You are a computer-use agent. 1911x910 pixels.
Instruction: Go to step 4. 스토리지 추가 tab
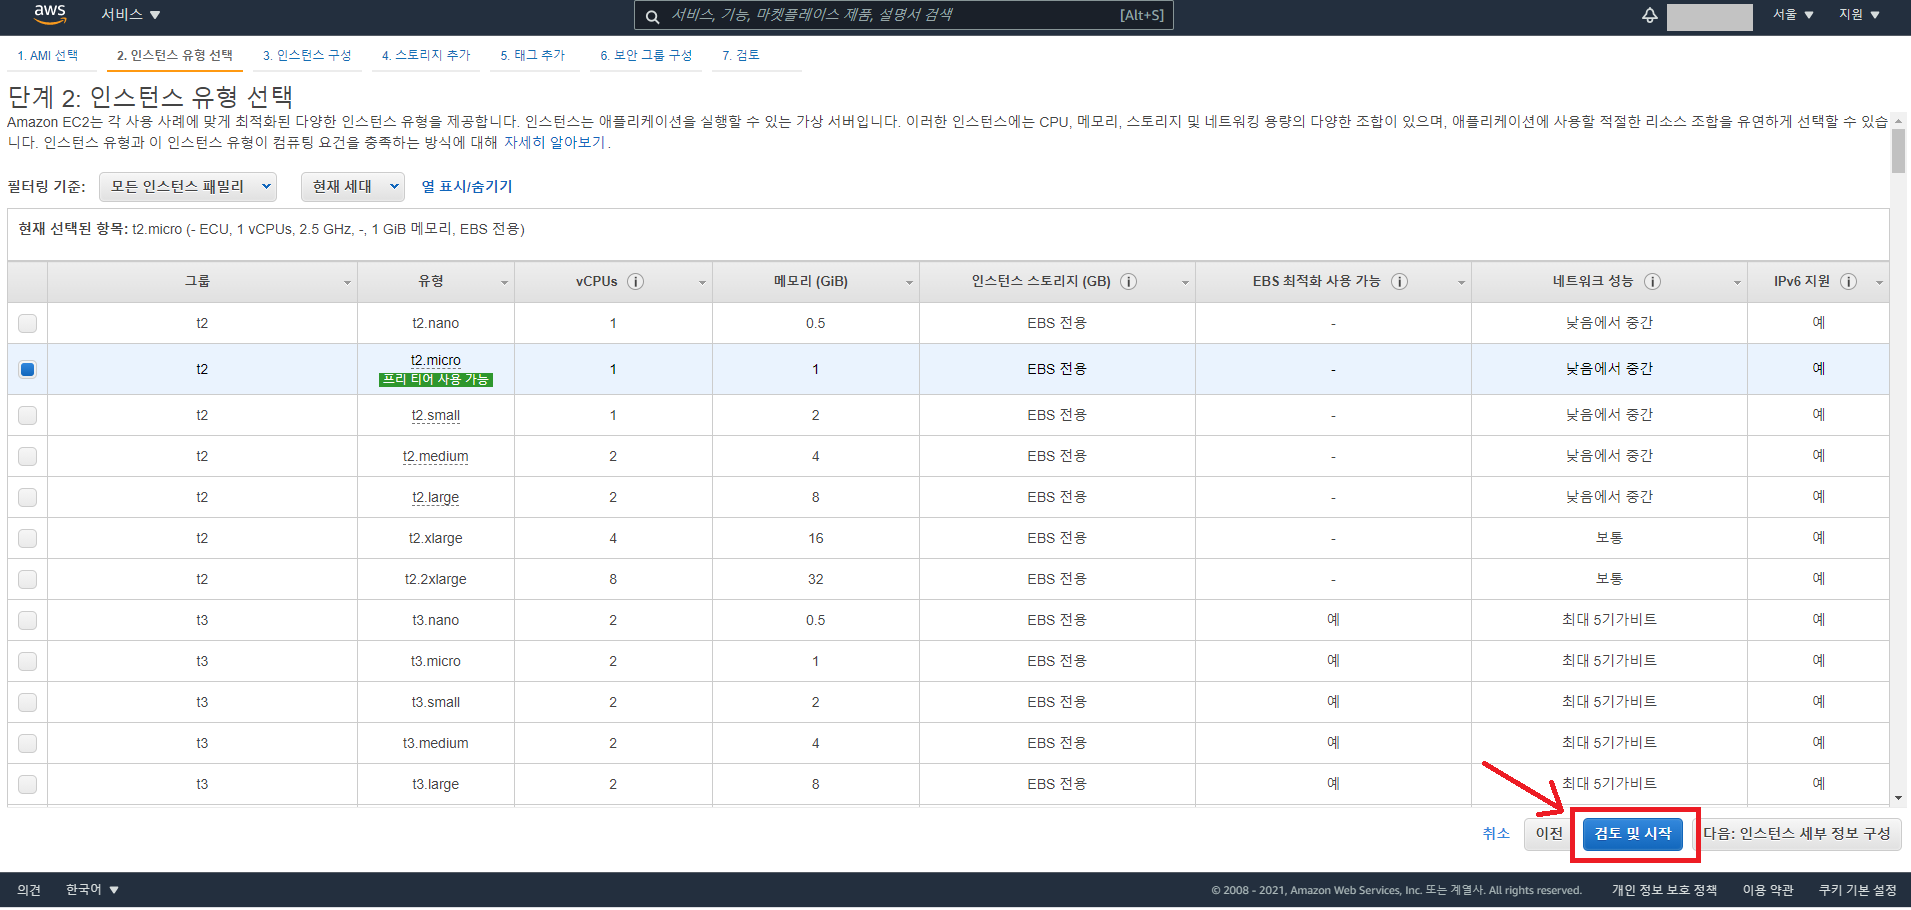(x=426, y=56)
